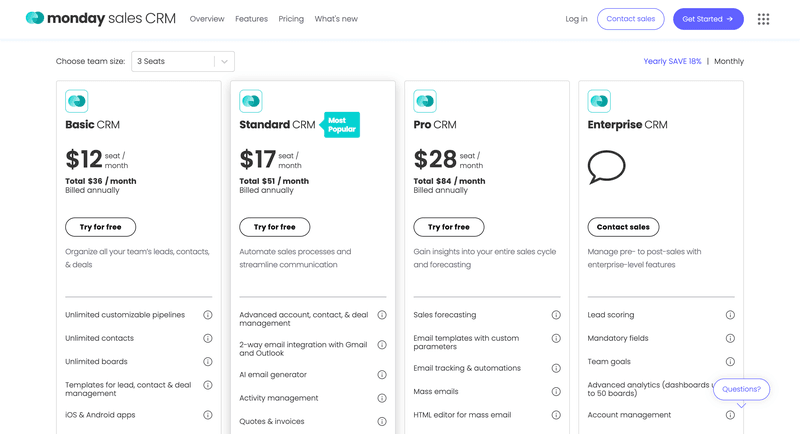Show info for Unlimited boards
Image resolution: width=800 pixels, height=434 pixels.
(x=208, y=362)
